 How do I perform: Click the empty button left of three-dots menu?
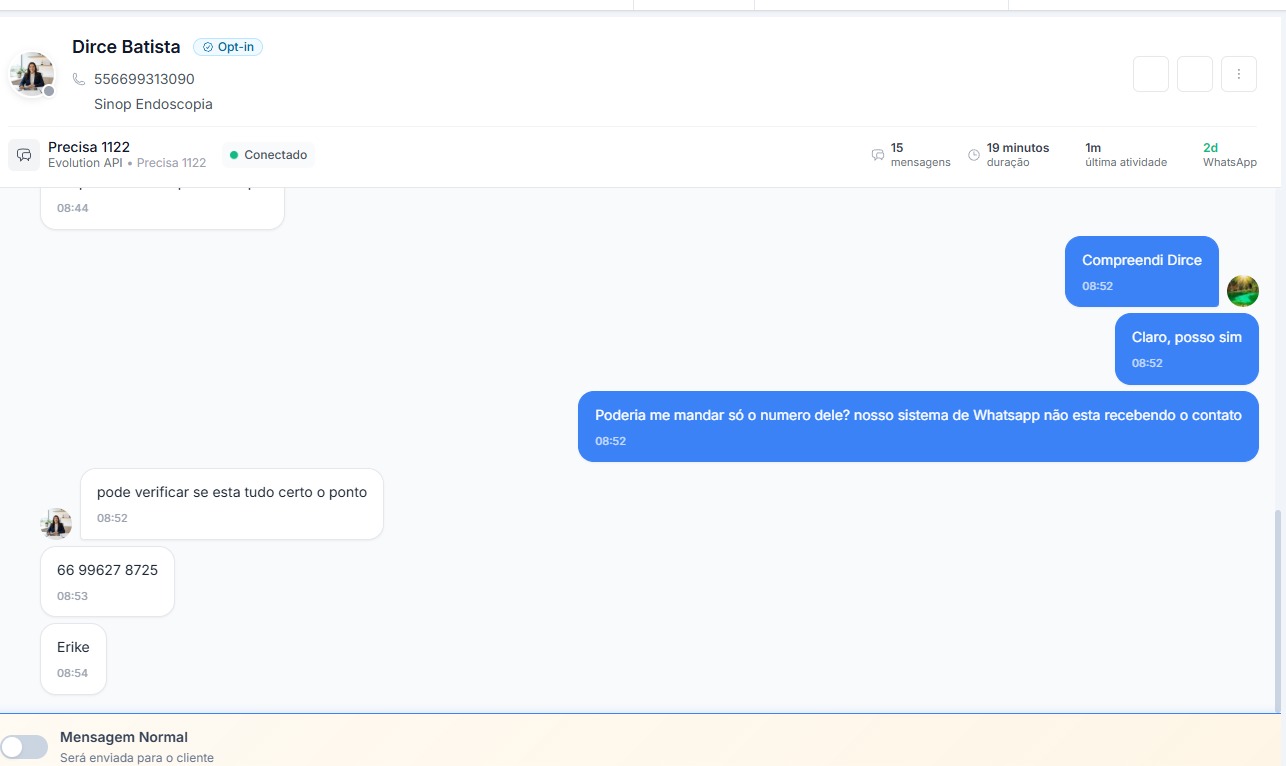click(x=1195, y=74)
